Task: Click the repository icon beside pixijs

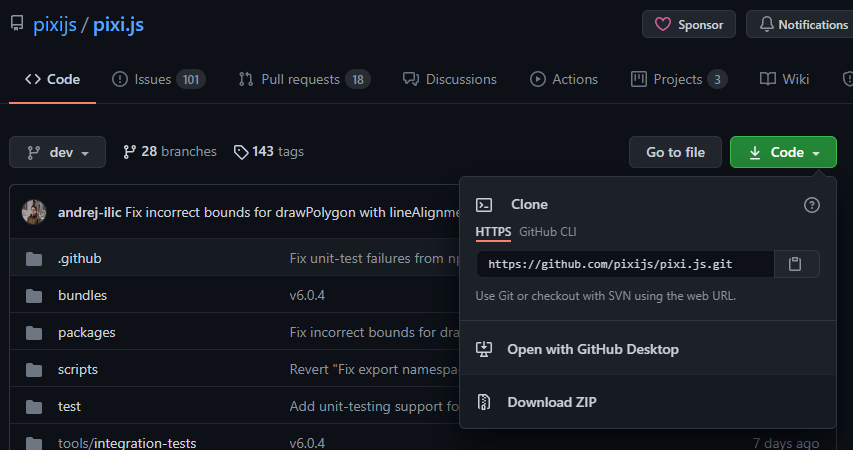Action: coord(17,24)
